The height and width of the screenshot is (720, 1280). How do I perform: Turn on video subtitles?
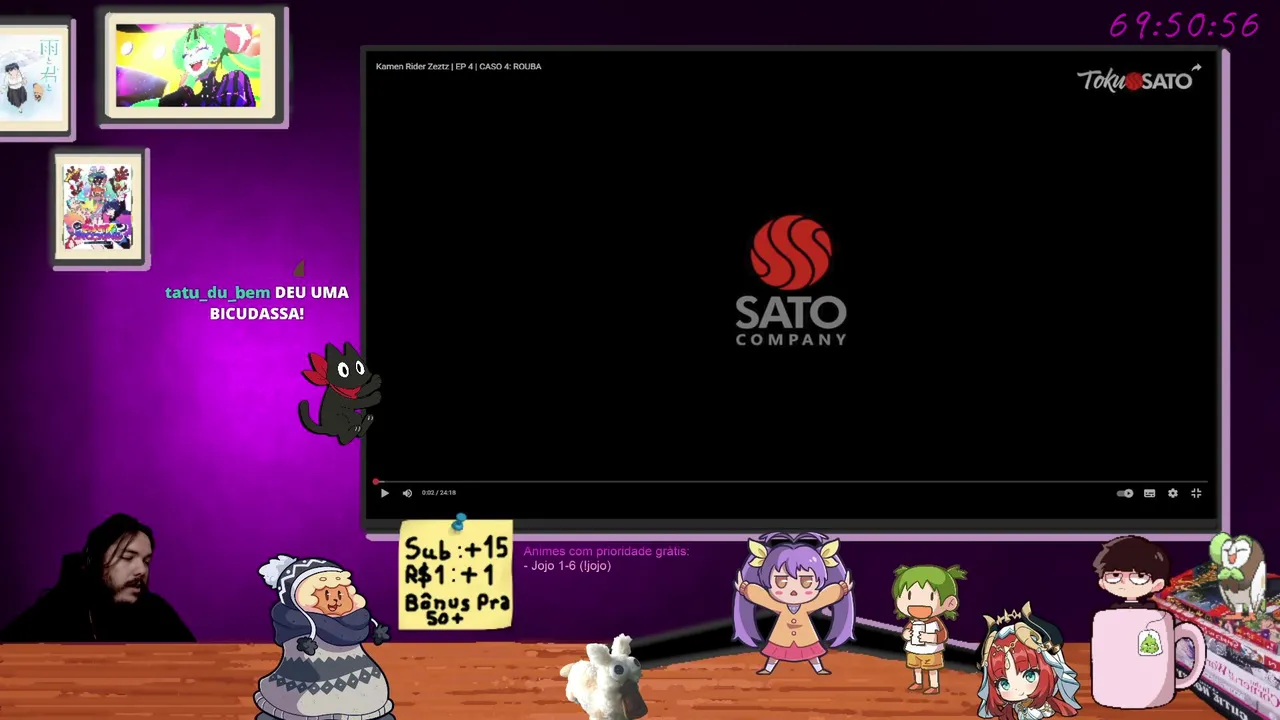[x=1149, y=493]
